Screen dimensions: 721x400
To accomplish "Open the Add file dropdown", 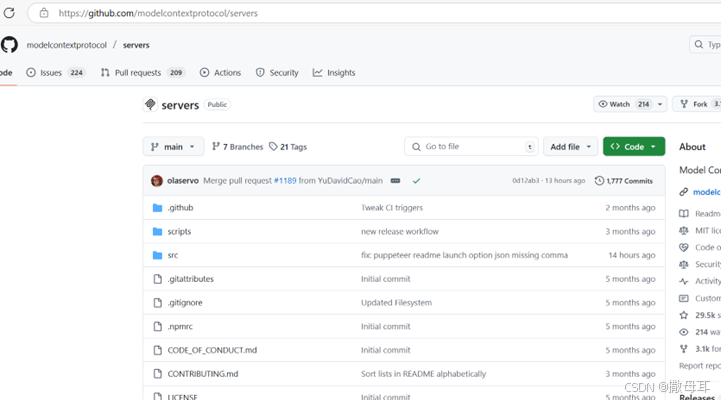I will coord(570,147).
